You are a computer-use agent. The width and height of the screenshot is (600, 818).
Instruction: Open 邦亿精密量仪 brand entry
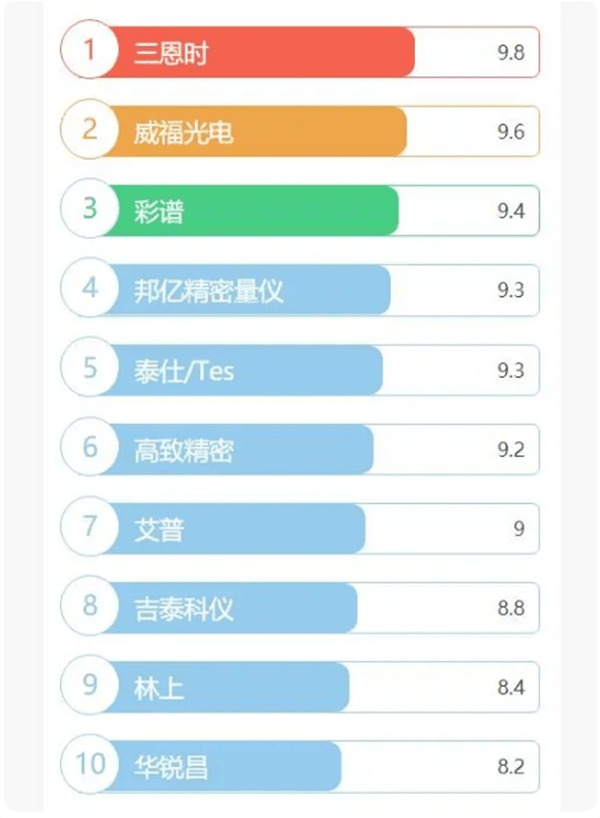pos(208,291)
